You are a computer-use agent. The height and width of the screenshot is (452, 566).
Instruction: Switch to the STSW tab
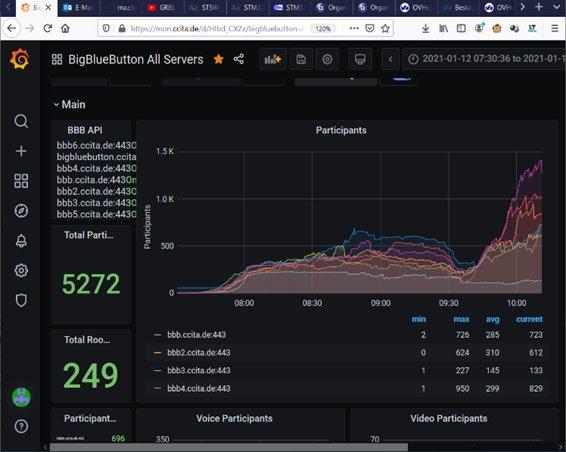point(204,8)
